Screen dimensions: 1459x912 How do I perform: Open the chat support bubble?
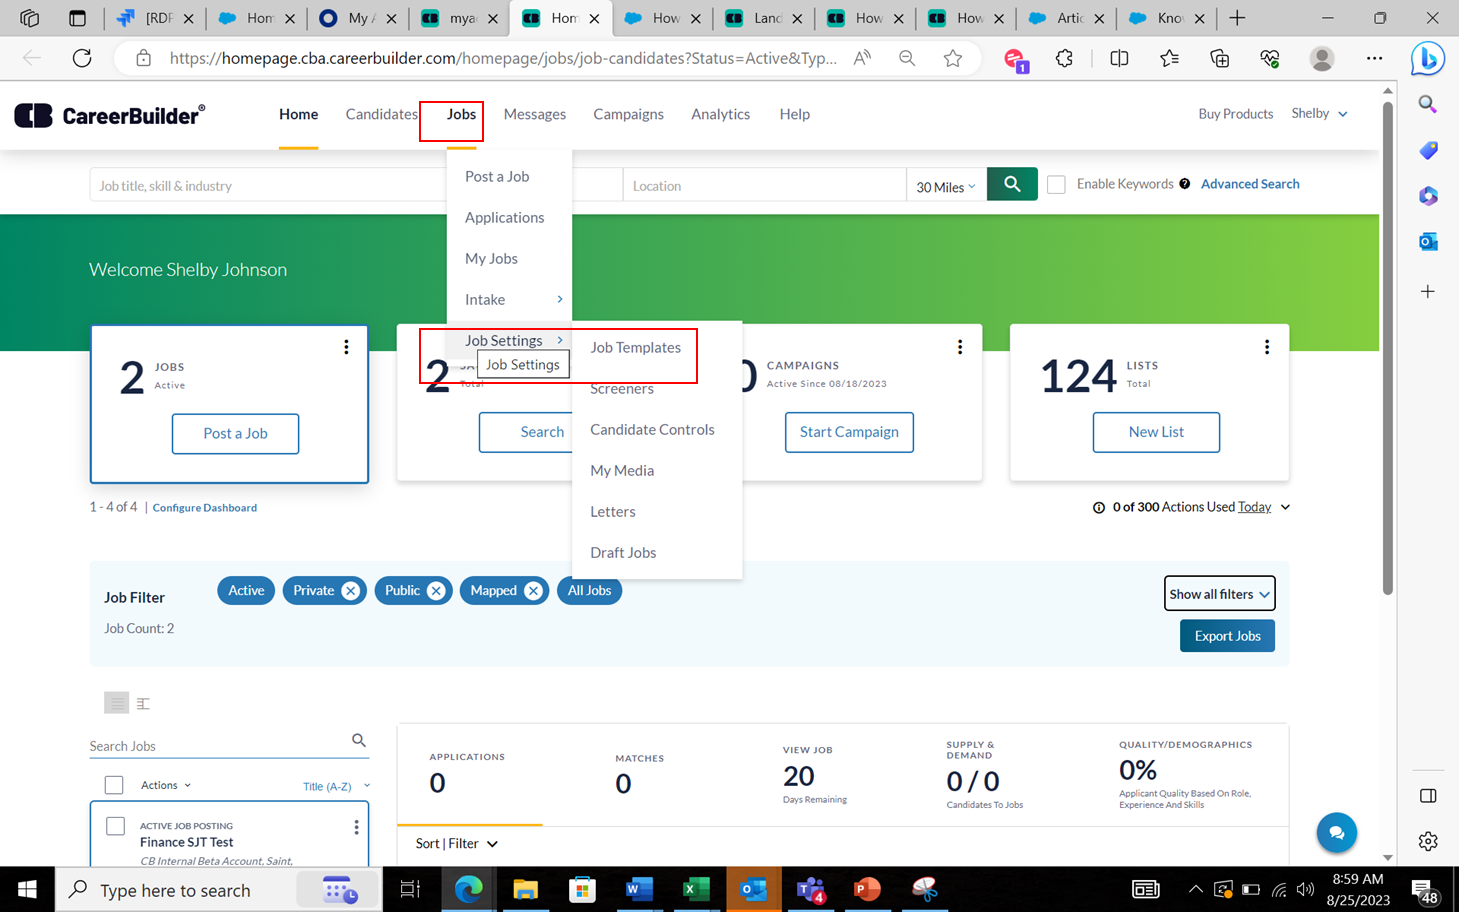[1336, 832]
